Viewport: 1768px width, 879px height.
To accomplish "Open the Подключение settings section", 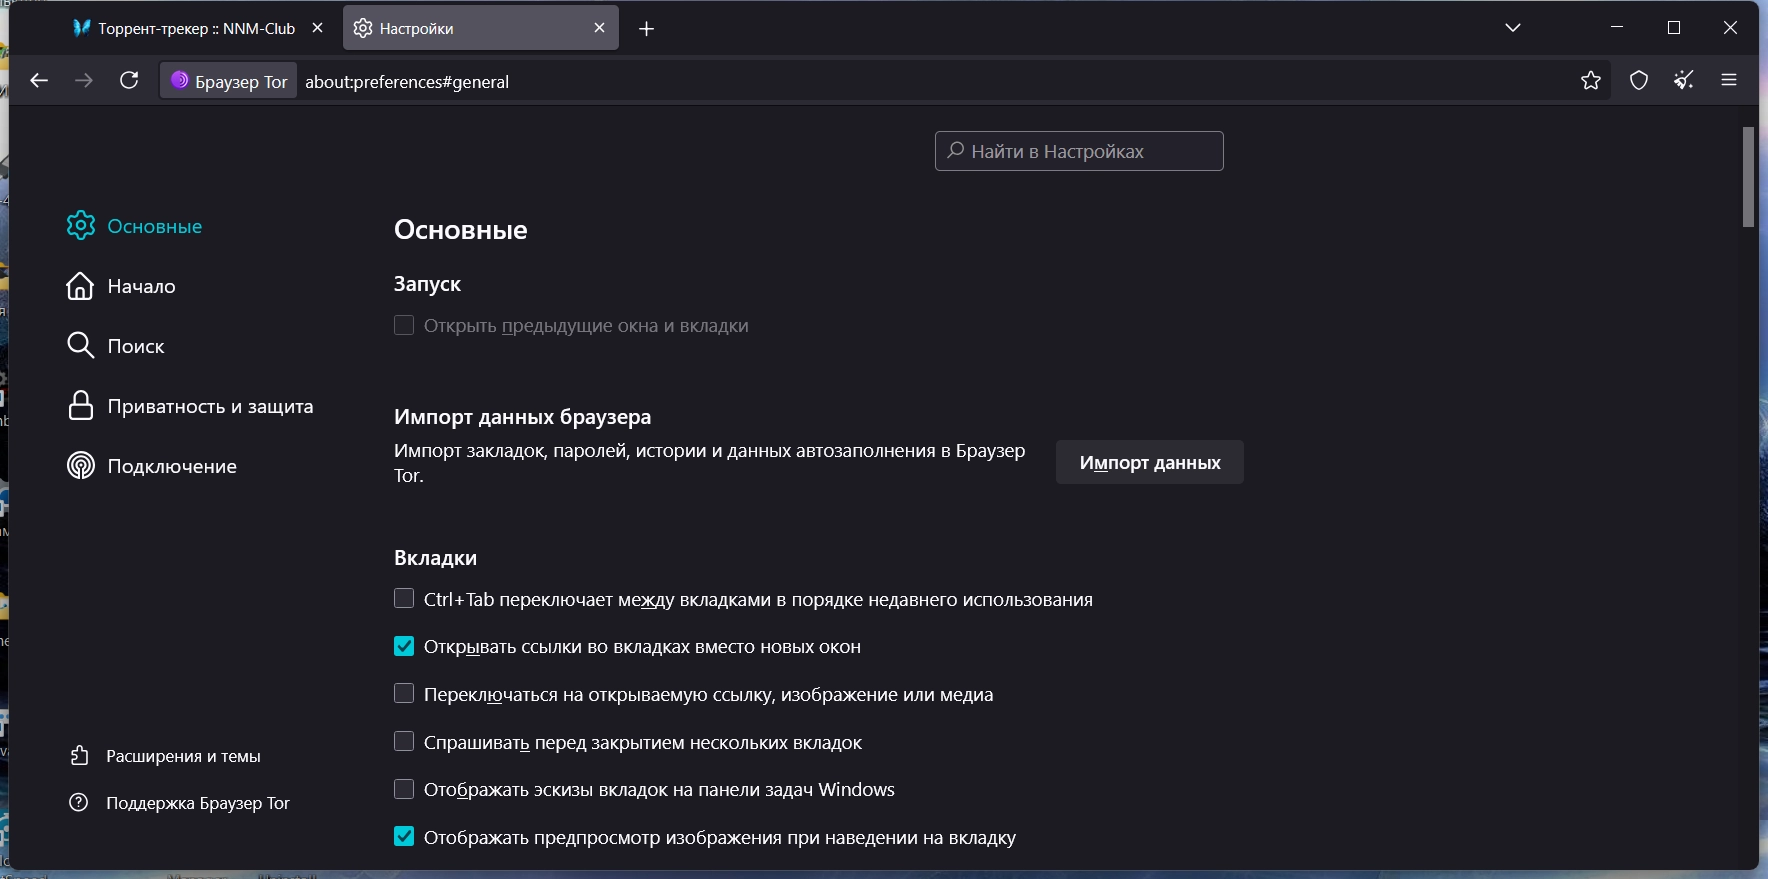I will 172,466.
